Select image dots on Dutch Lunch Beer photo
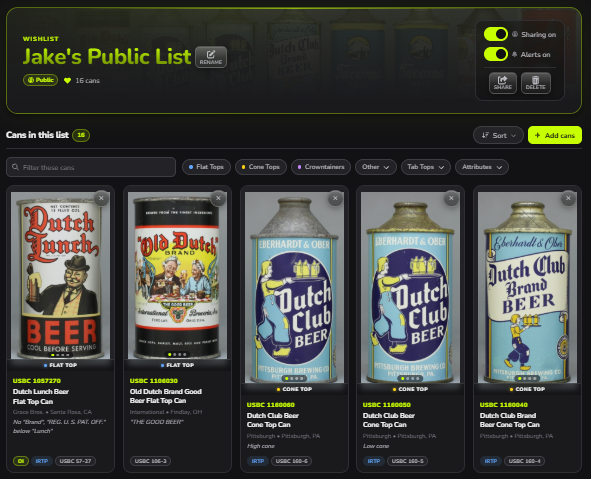This screenshot has width=591, height=479. coord(60,355)
